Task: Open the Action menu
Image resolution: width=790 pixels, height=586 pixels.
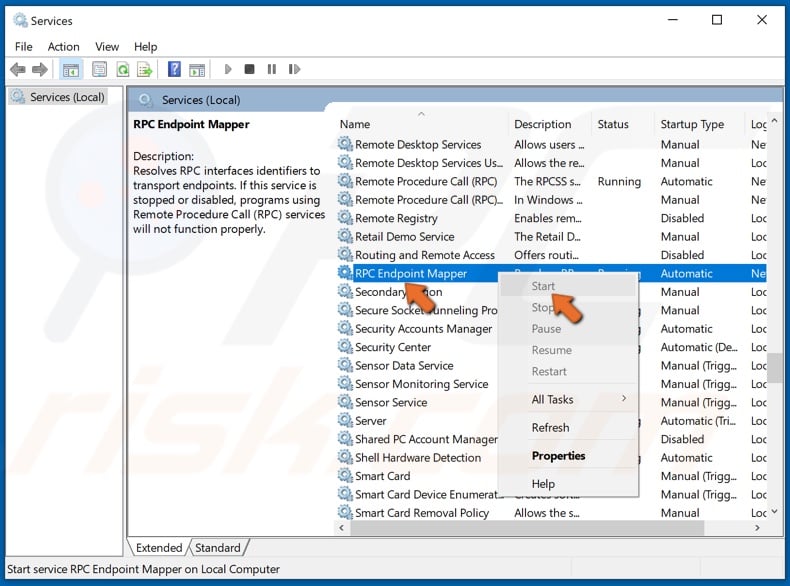Action: click(63, 46)
